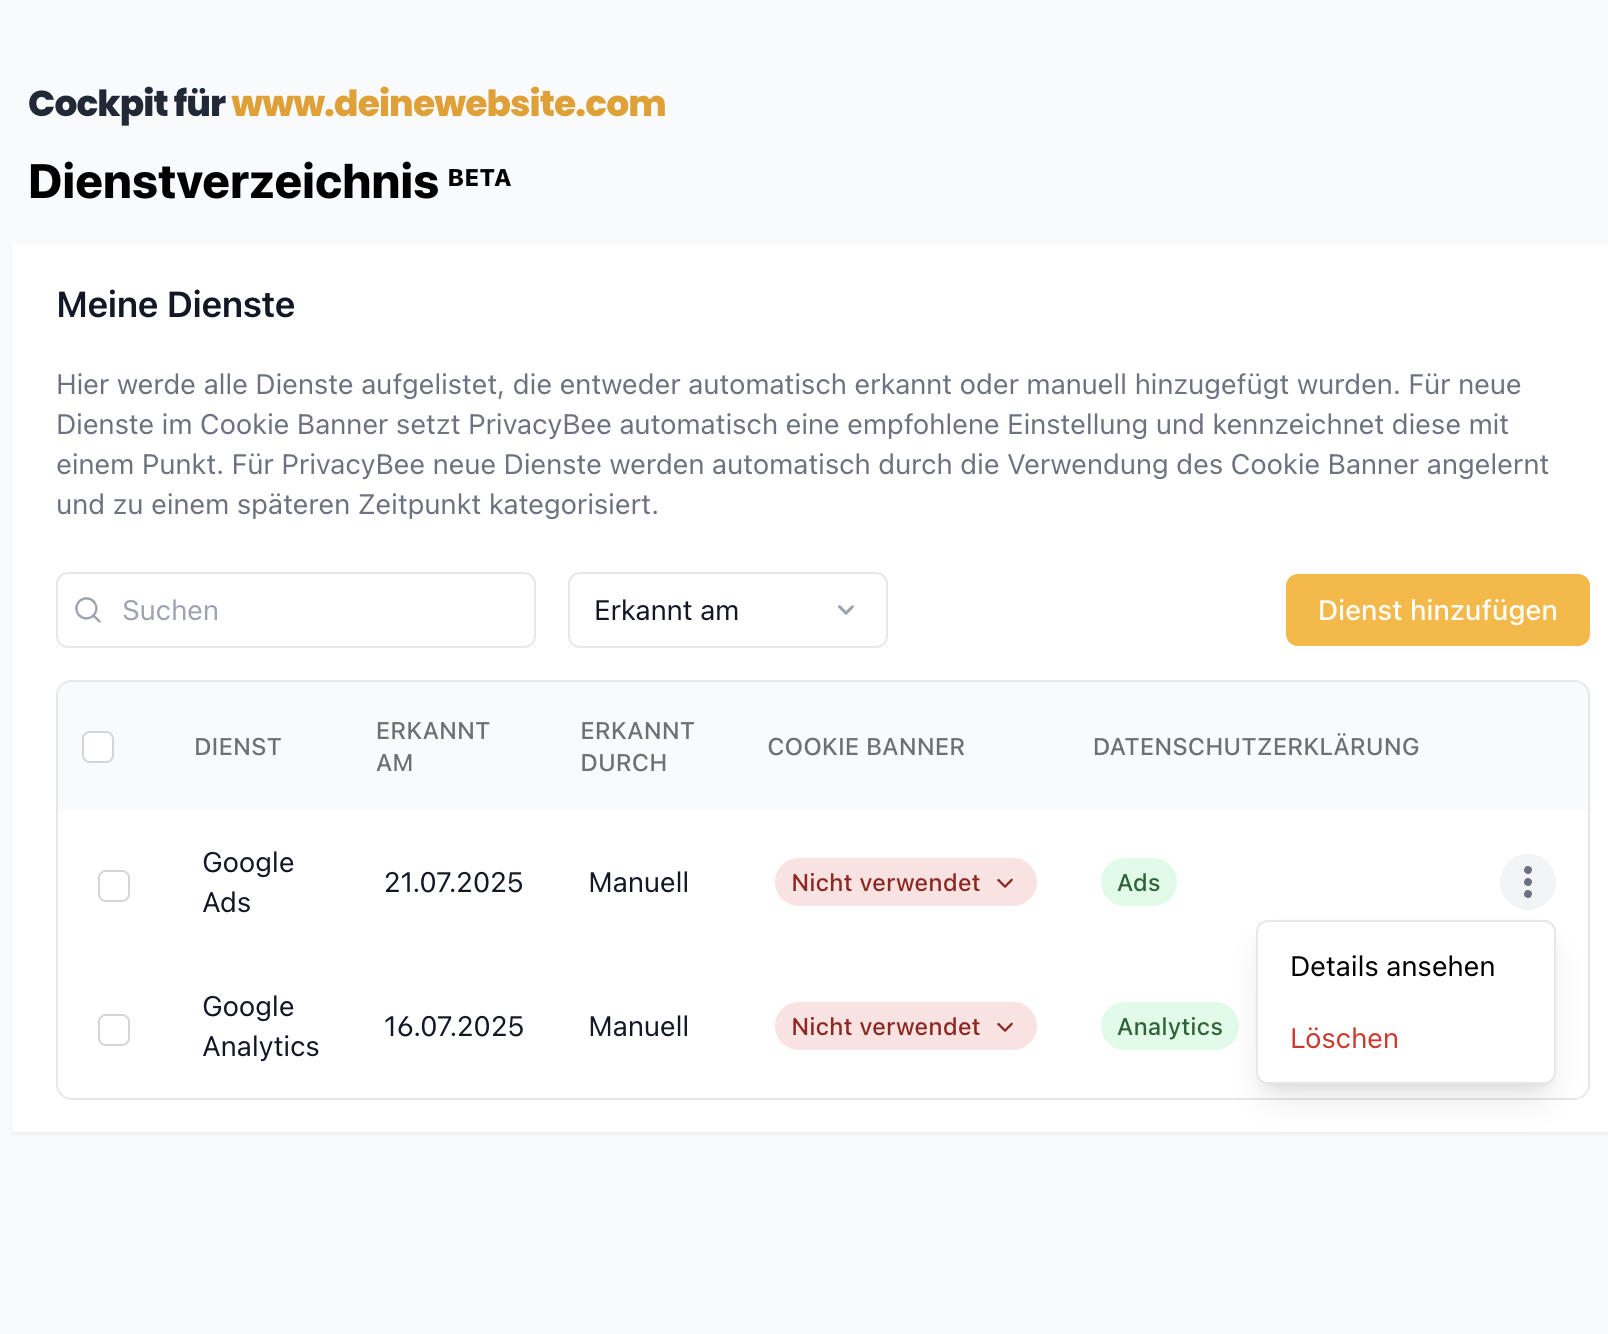Click the chevron arrow in Erkannt am dropdown
1608x1334 pixels.
846,610
